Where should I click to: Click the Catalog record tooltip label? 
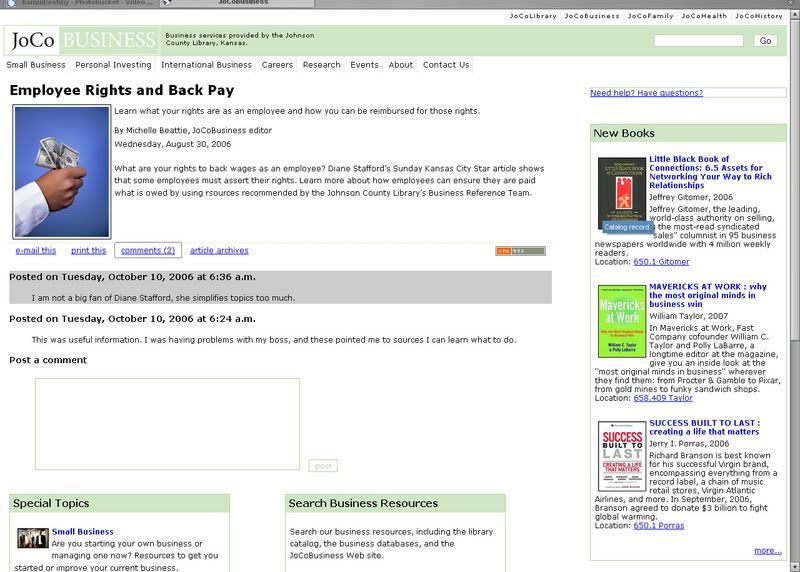click(627, 227)
